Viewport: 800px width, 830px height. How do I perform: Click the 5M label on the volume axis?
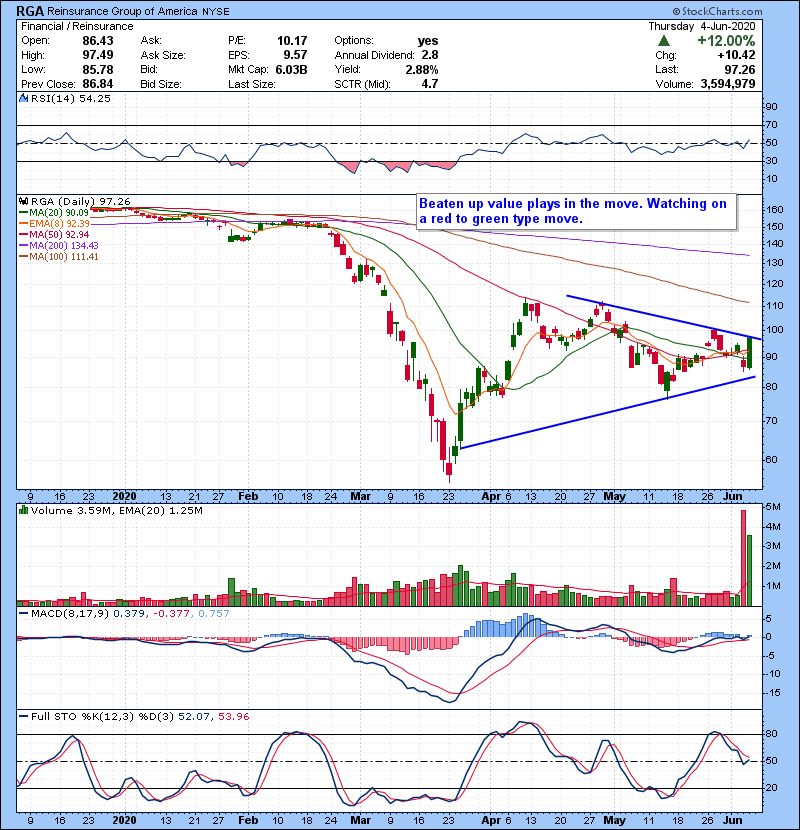774,507
